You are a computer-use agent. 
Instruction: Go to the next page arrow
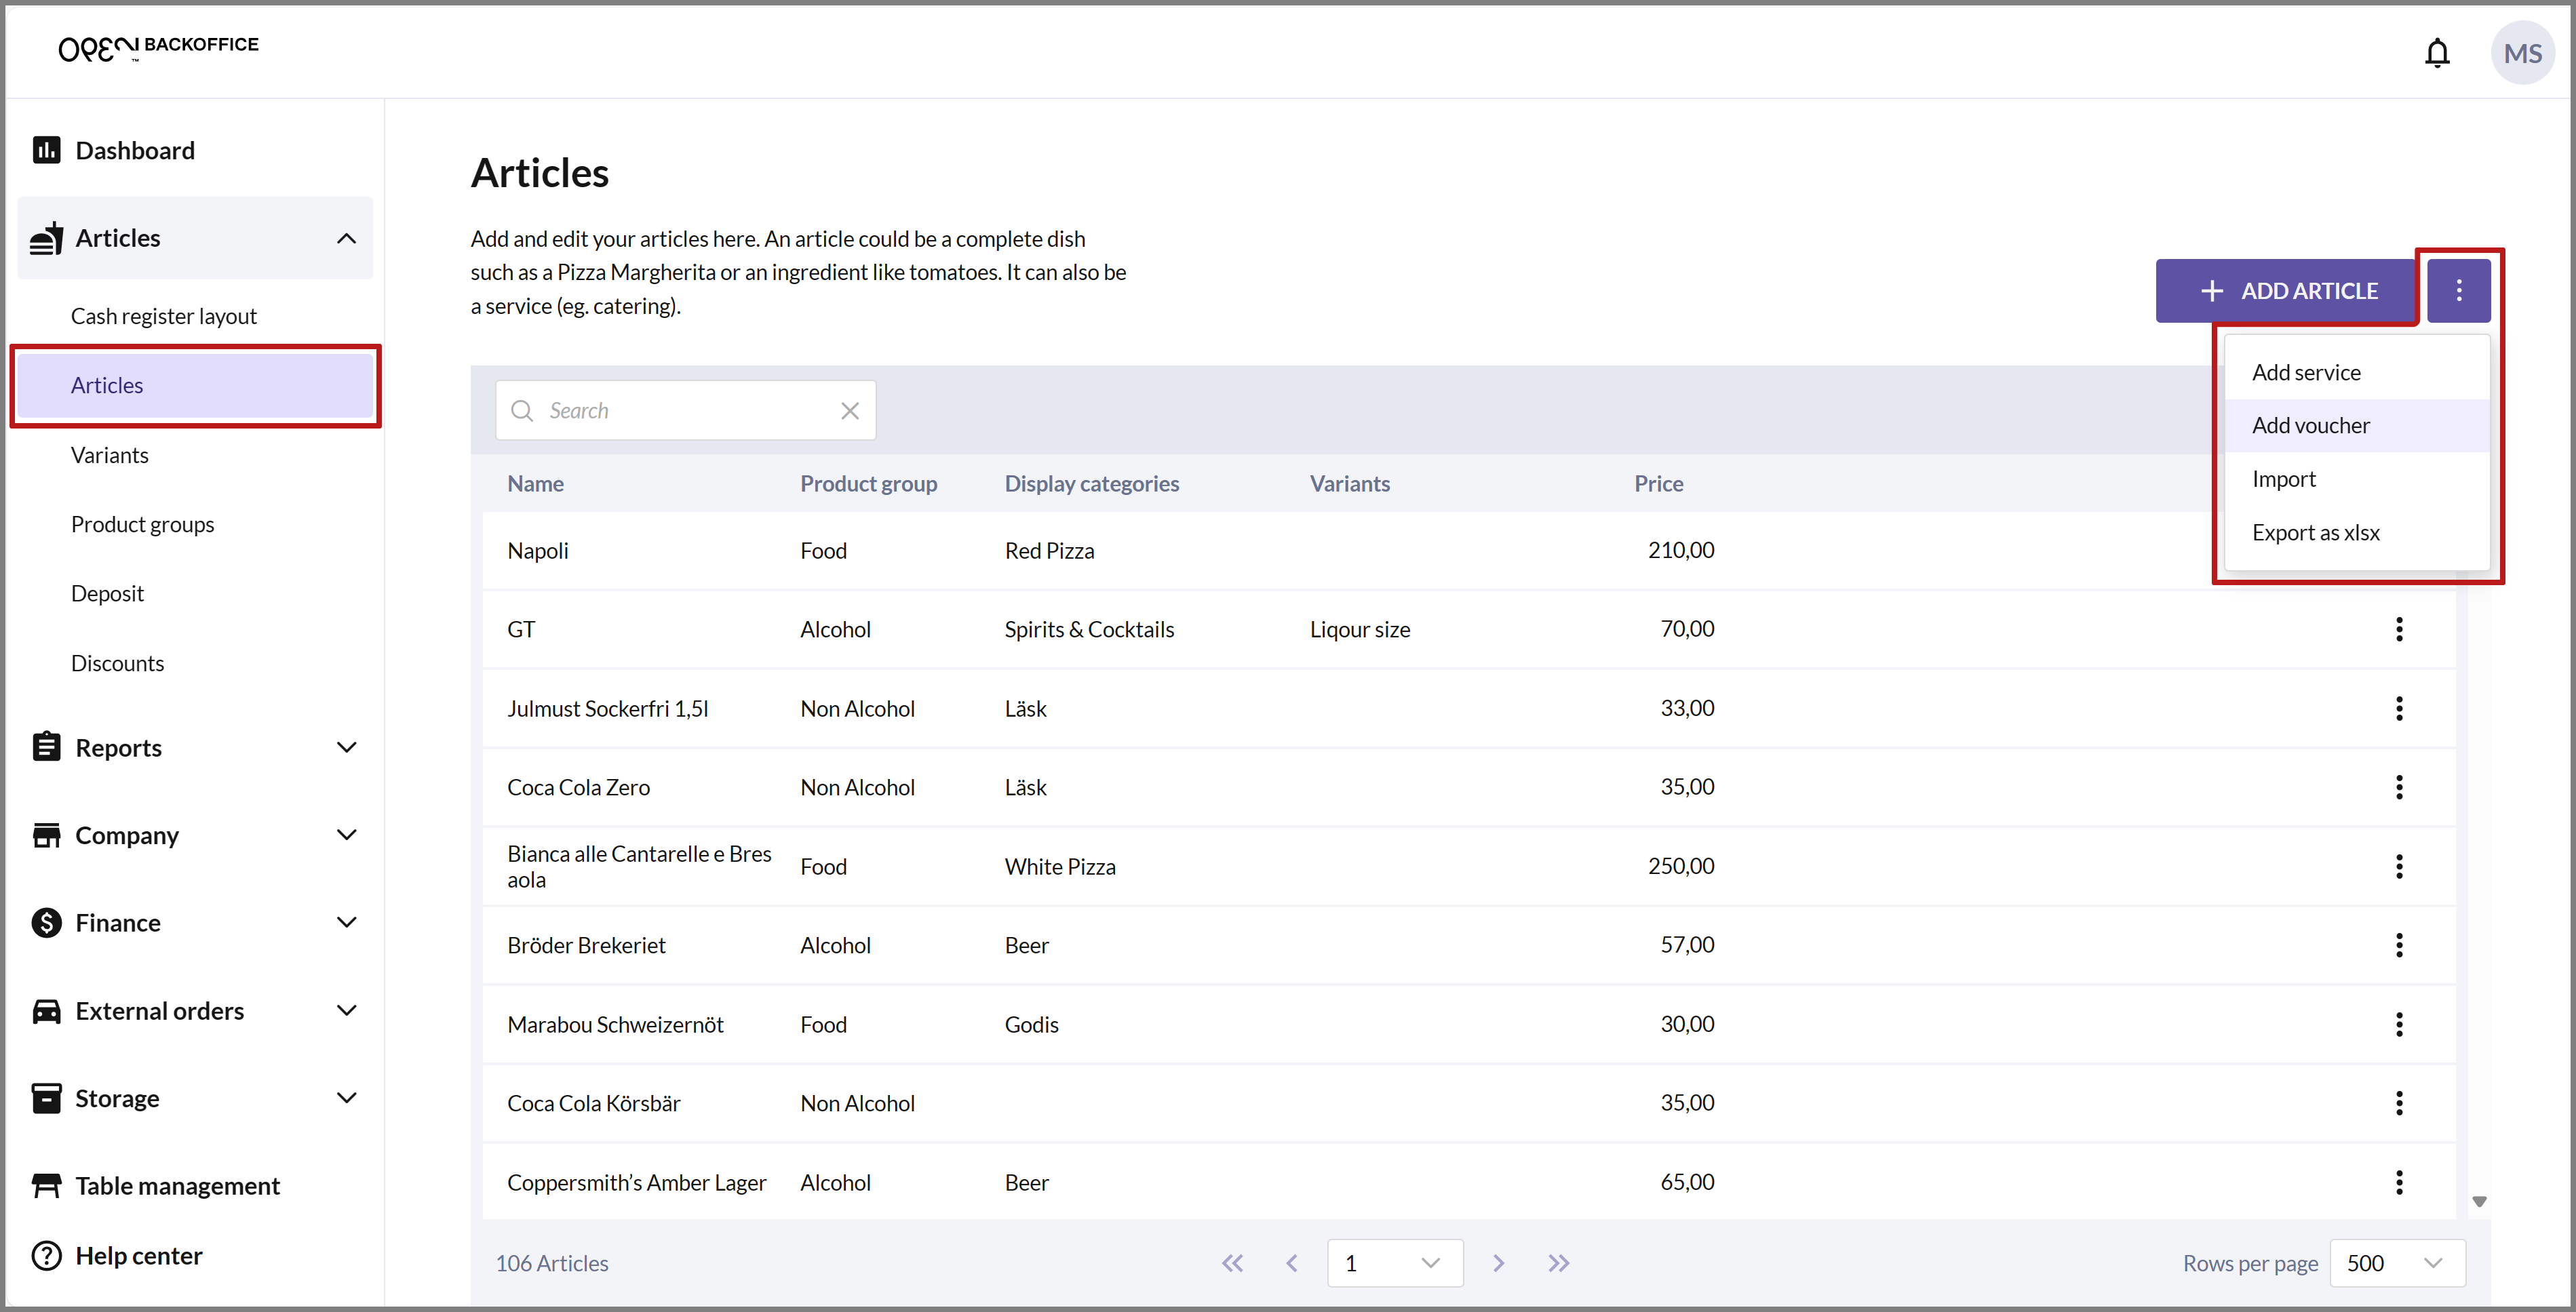(1497, 1263)
